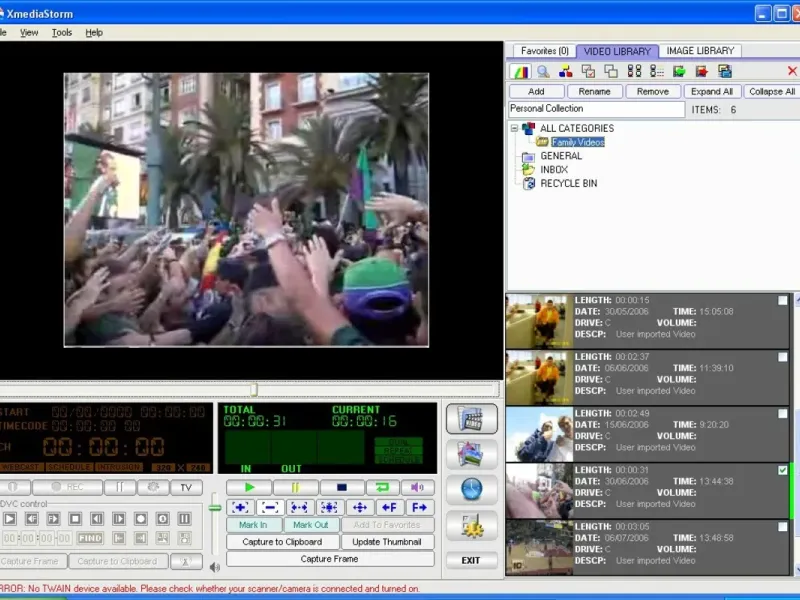800x600 pixels.
Task: Select the INBOX category
Action: 553,170
